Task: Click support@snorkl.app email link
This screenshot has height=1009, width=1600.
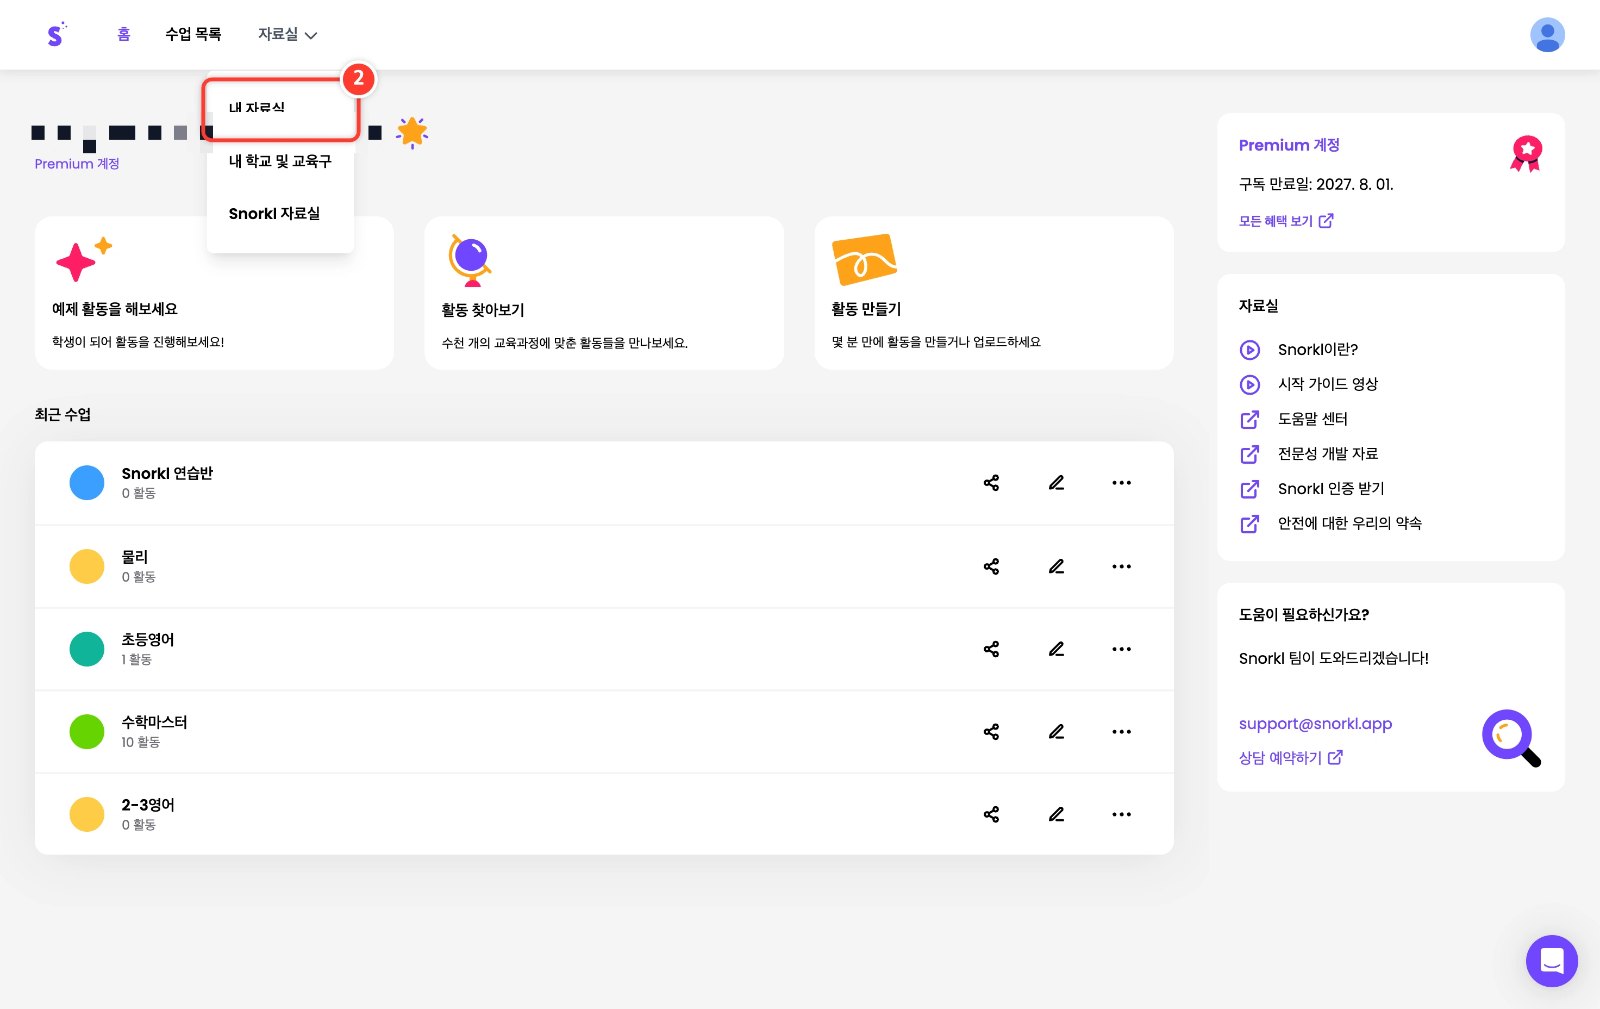Action: (x=1315, y=724)
